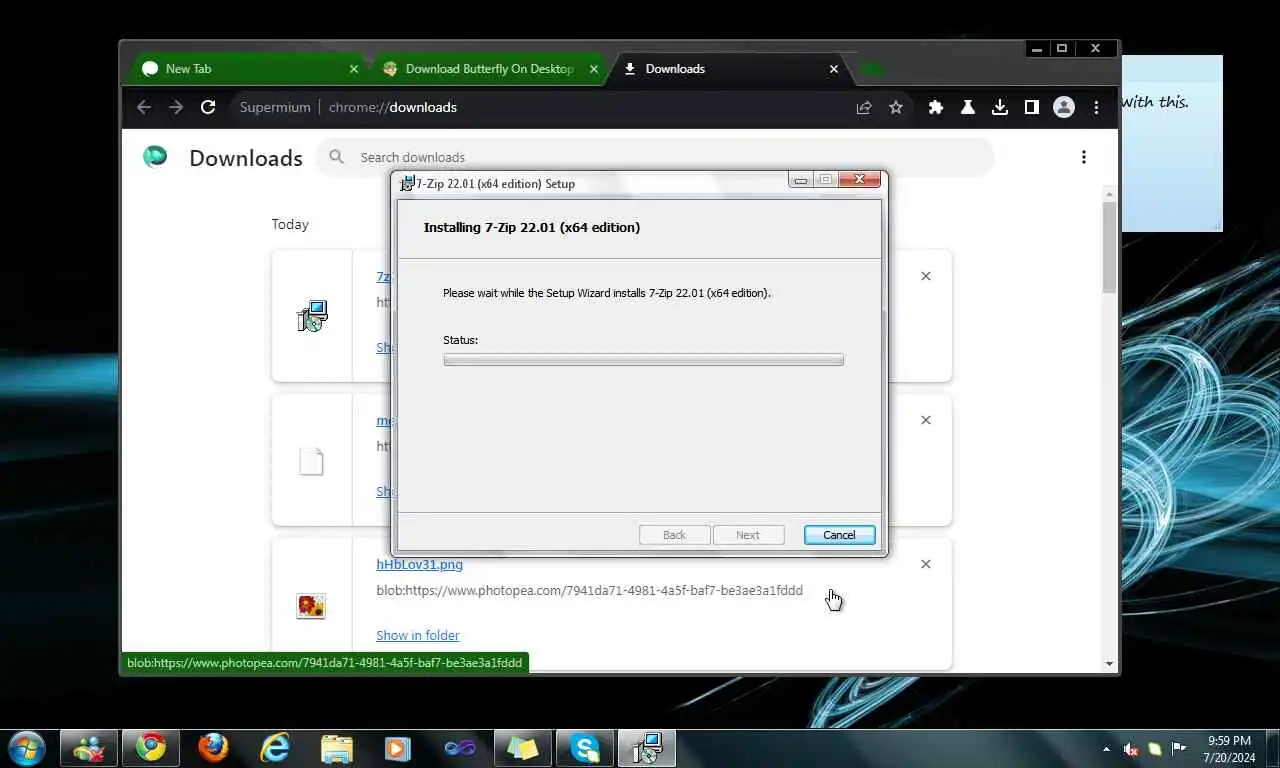This screenshot has width=1280, height=768.
Task: Close the 7-Zip Setup dialog window
Action: pyautogui.click(x=859, y=180)
